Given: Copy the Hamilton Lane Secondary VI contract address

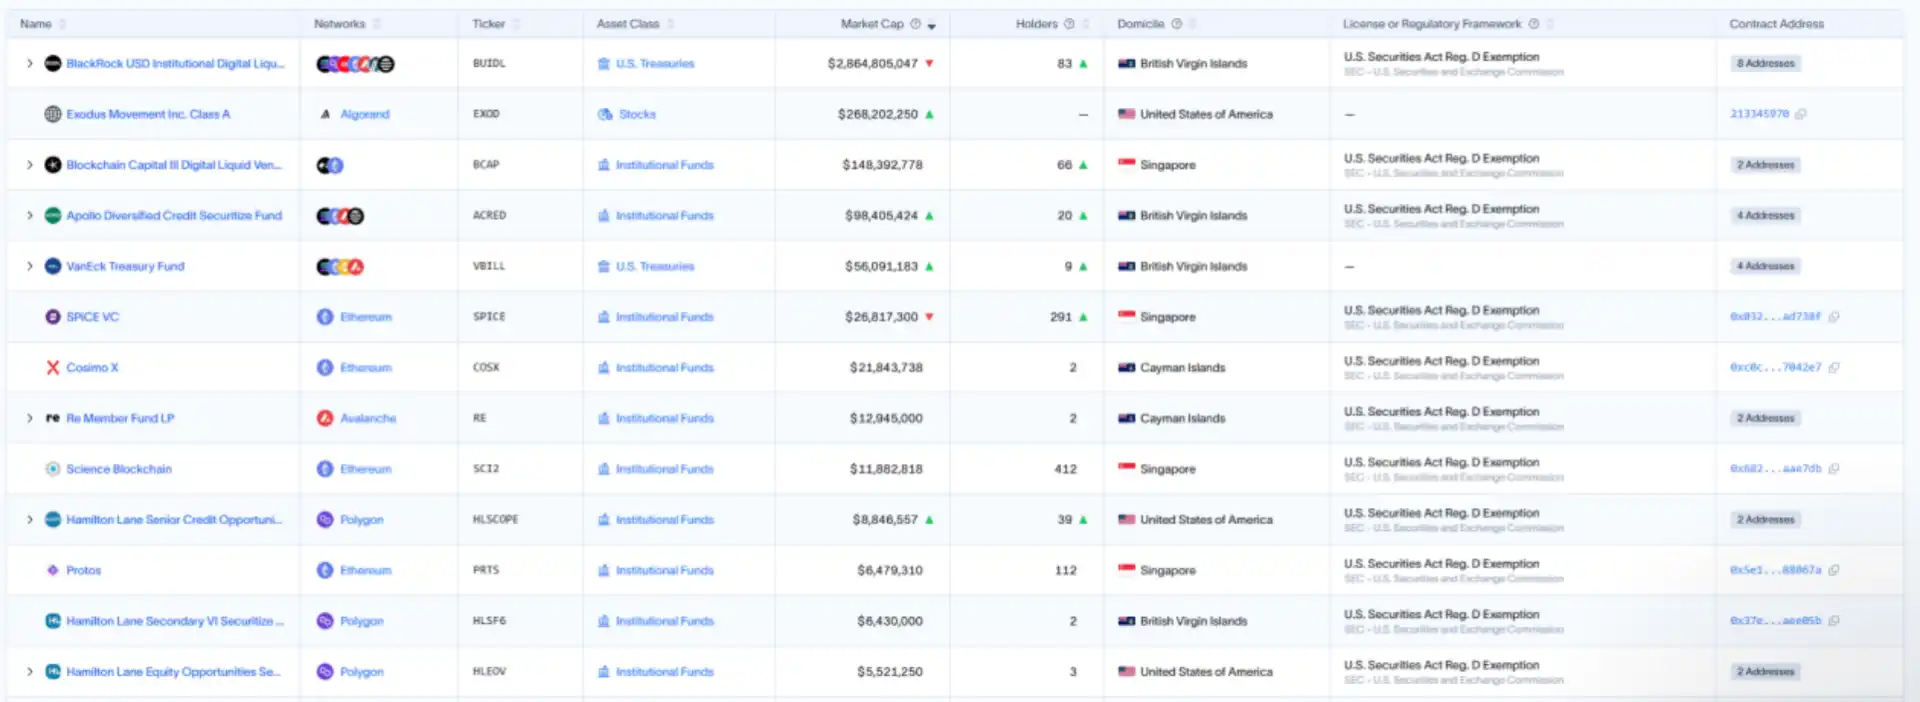Looking at the screenshot, I should click(1834, 621).
